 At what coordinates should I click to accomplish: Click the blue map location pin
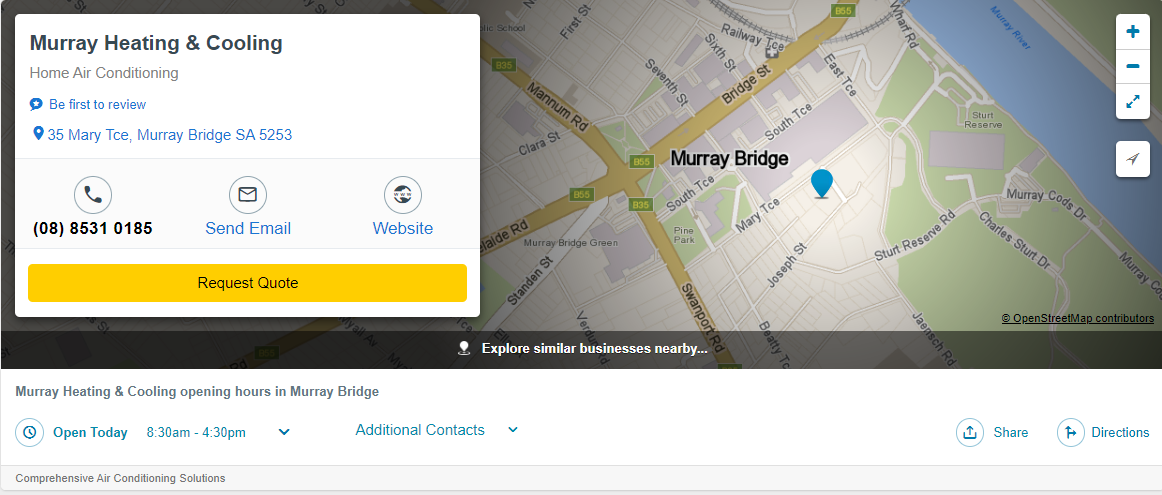(822, 183)
